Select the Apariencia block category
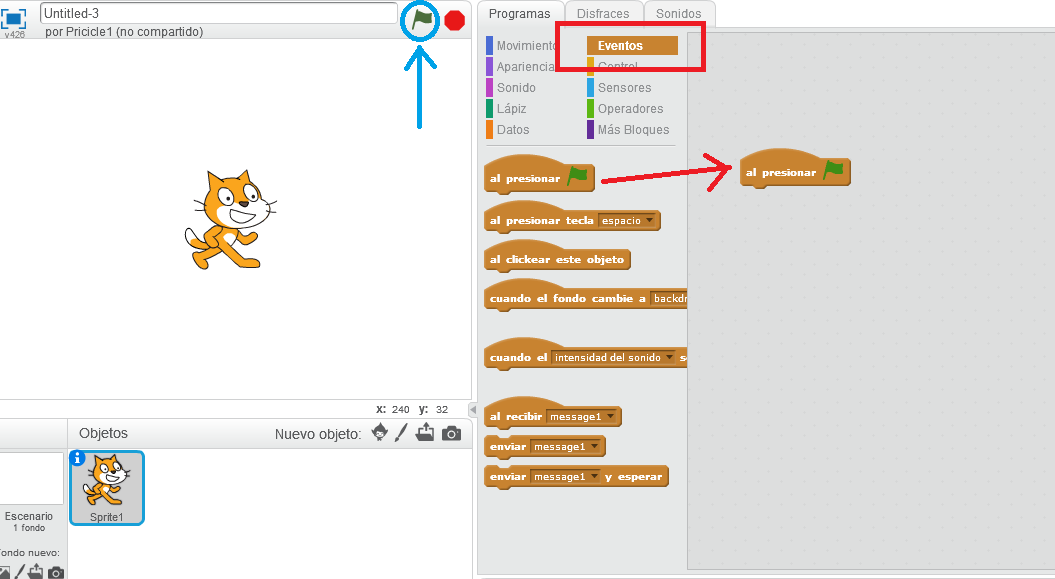 [521, 67]
